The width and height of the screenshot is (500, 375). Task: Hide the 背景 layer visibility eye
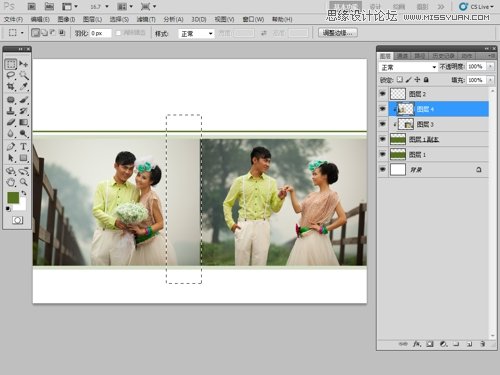(383, 169)
